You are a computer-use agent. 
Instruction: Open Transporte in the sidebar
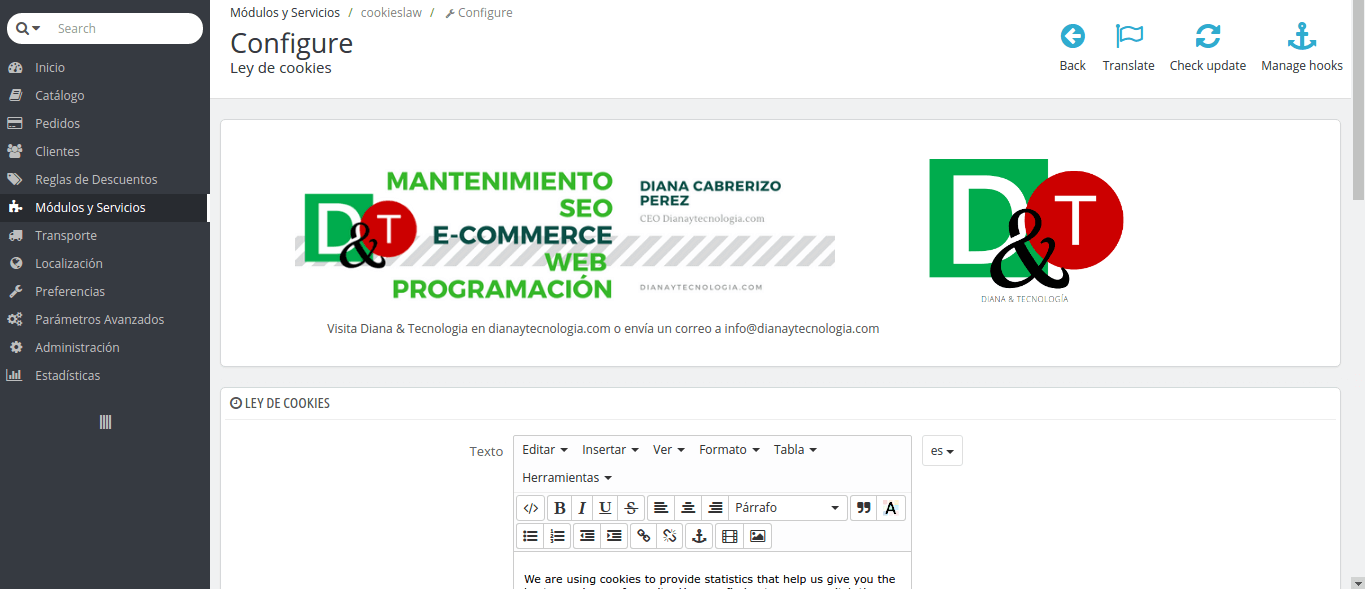coord(105,236)
